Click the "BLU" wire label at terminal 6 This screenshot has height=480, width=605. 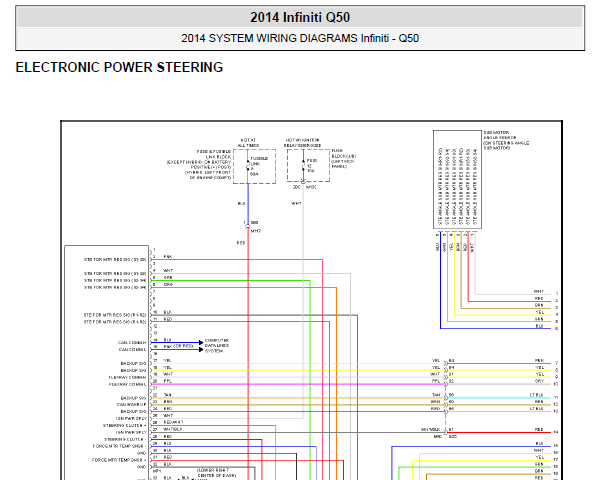[539, 326]
